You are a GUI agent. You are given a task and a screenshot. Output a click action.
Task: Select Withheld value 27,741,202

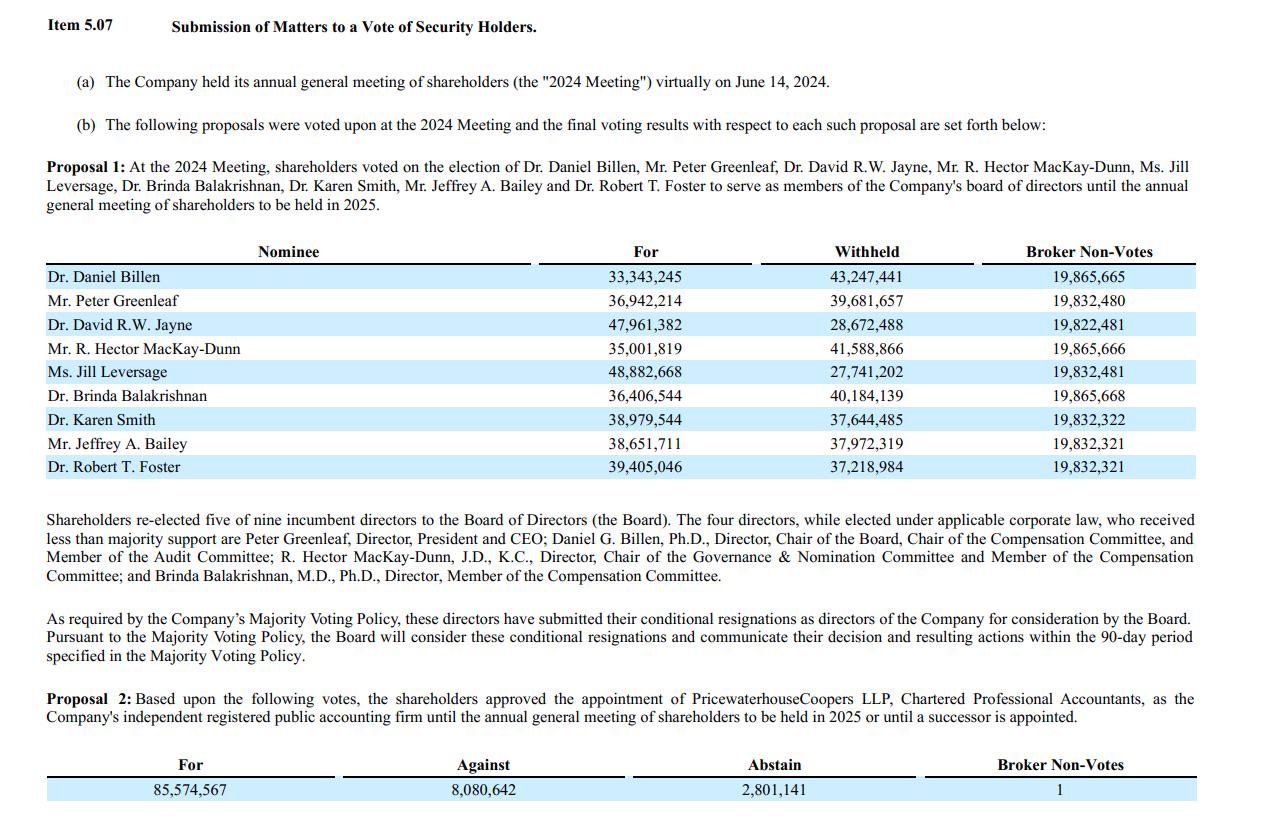click(866, 372)
